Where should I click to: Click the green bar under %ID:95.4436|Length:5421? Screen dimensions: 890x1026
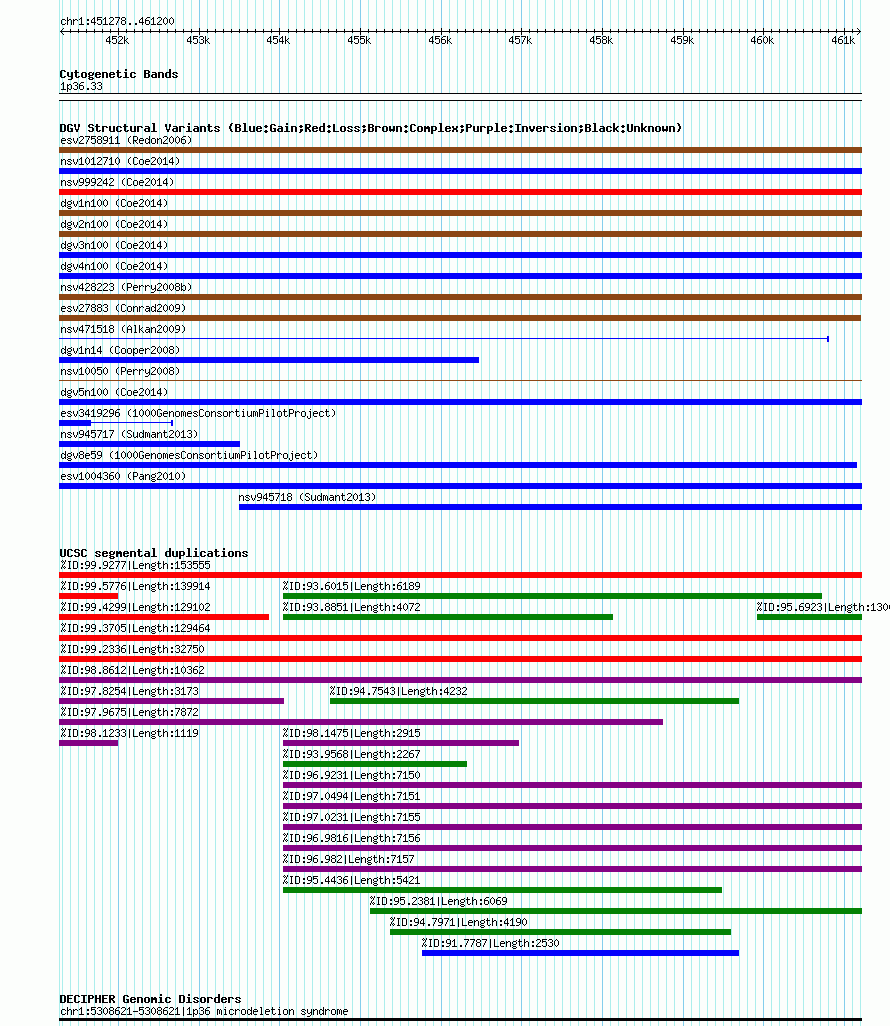pyautogui.click(x=502, y=890)
